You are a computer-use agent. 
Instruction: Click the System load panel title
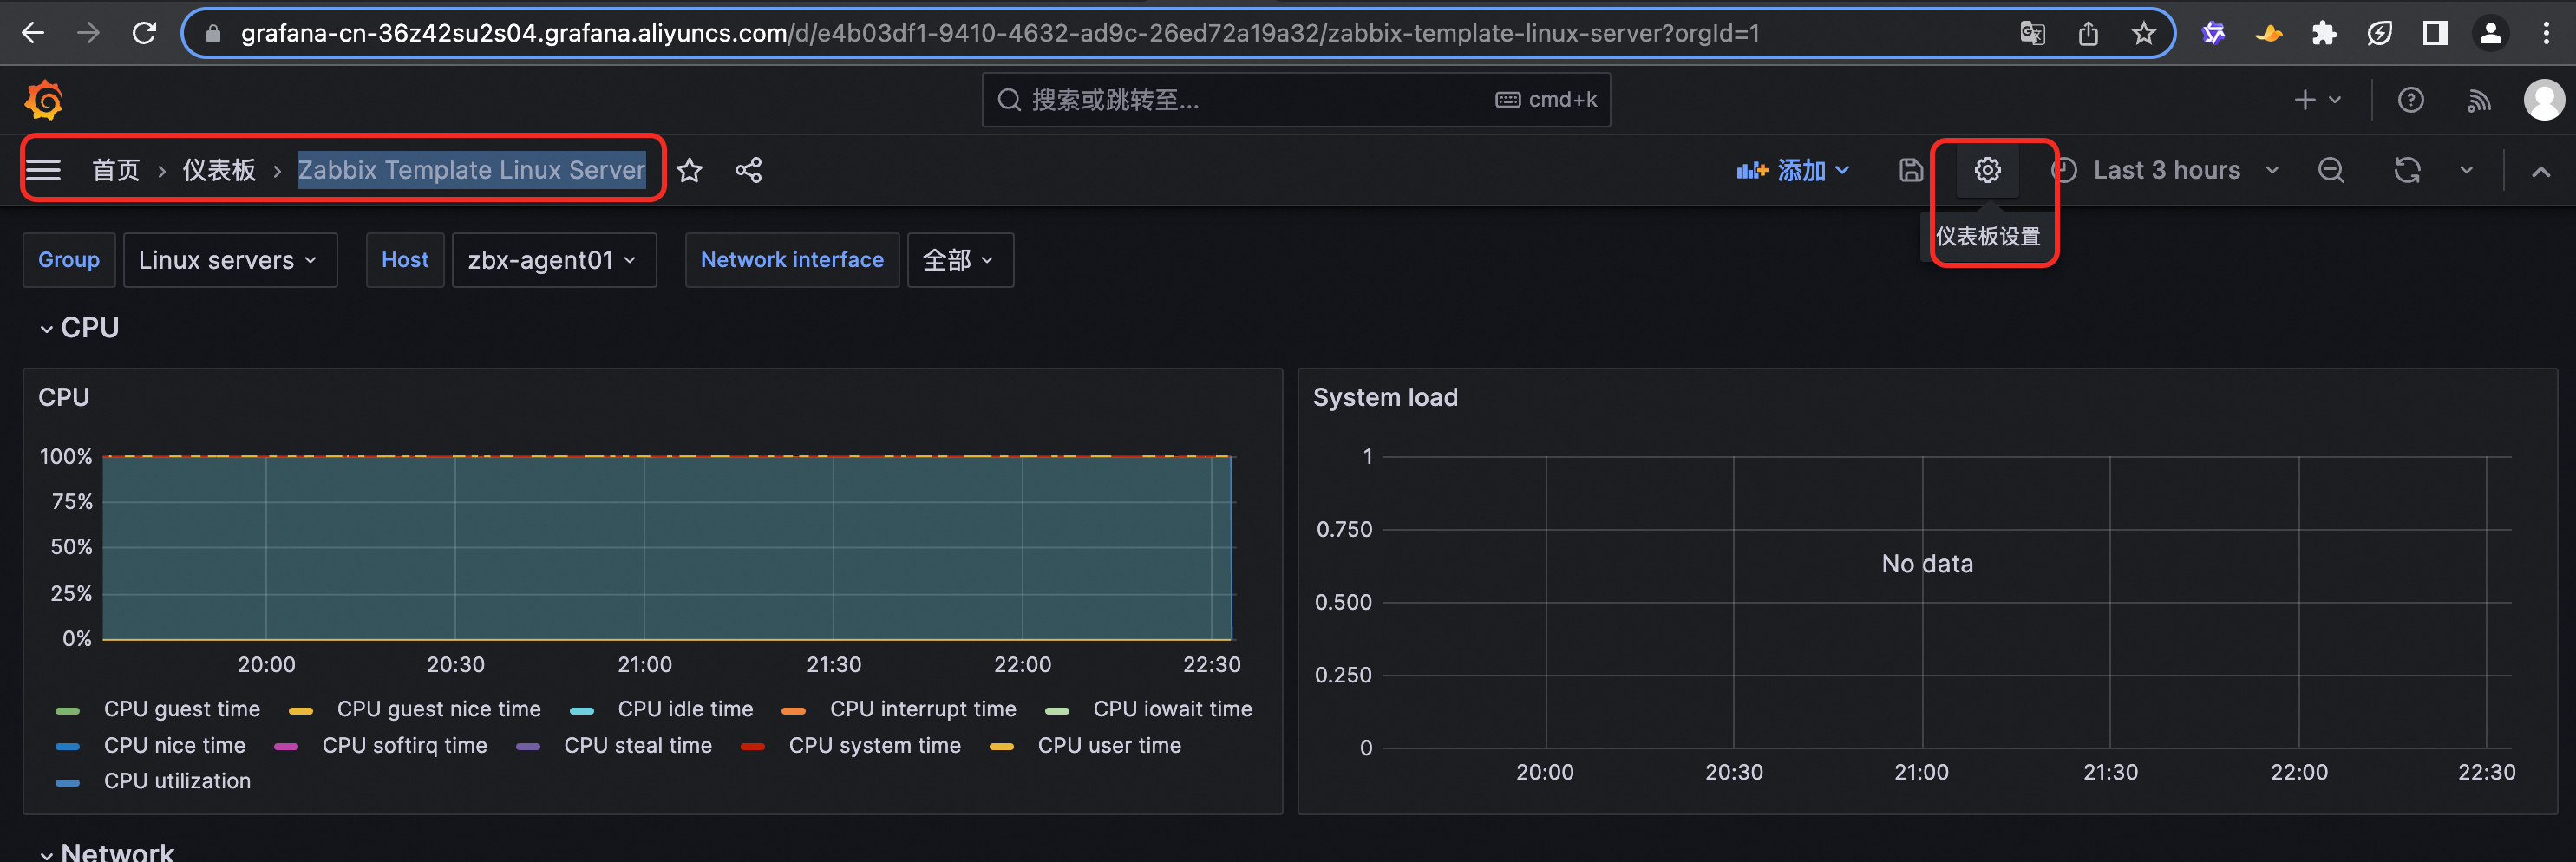pos(1385,397)
